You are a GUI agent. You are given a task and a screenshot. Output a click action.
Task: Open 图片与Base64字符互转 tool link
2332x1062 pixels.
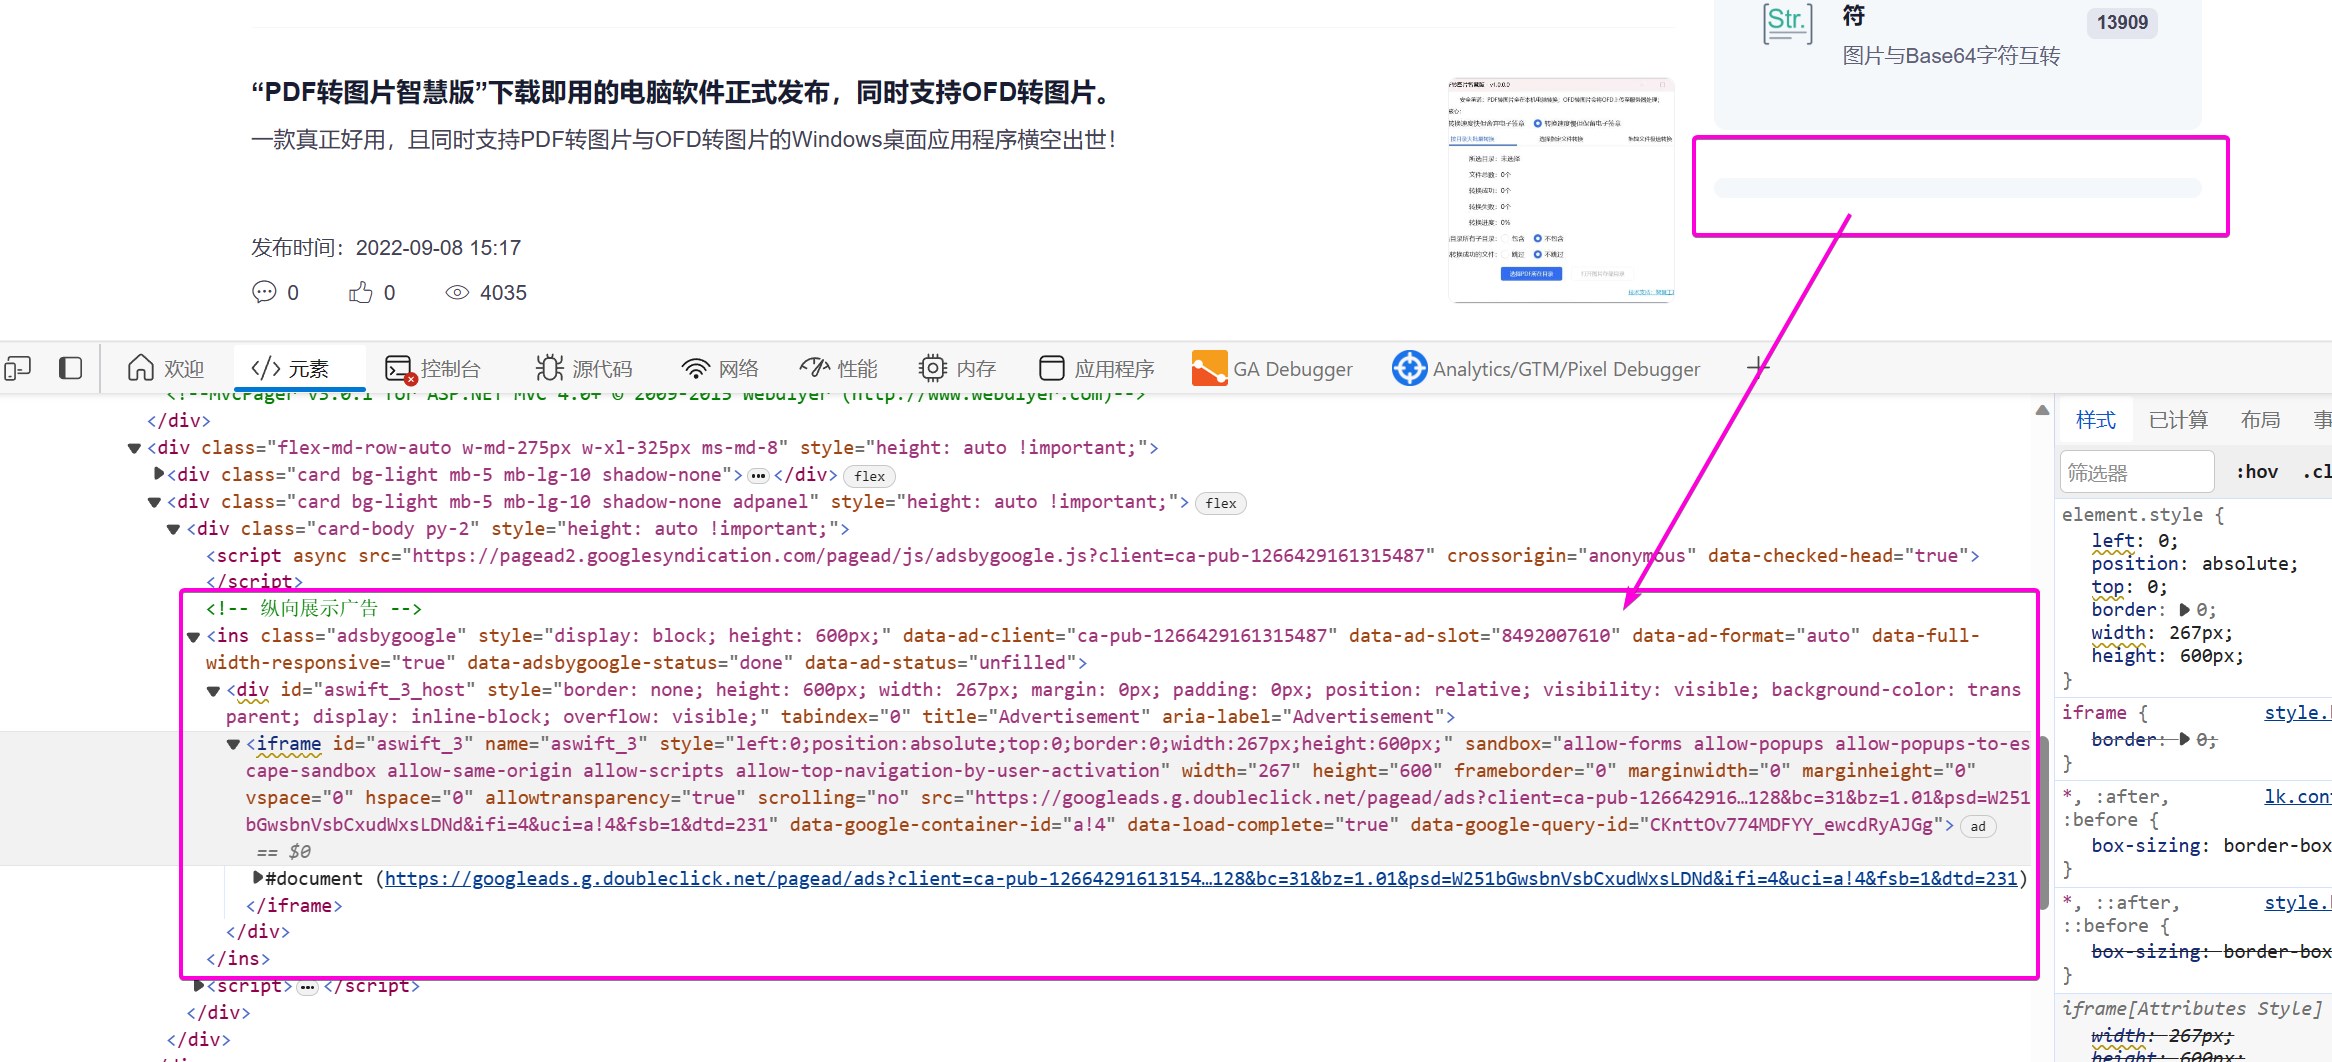tap(1951, 56)
